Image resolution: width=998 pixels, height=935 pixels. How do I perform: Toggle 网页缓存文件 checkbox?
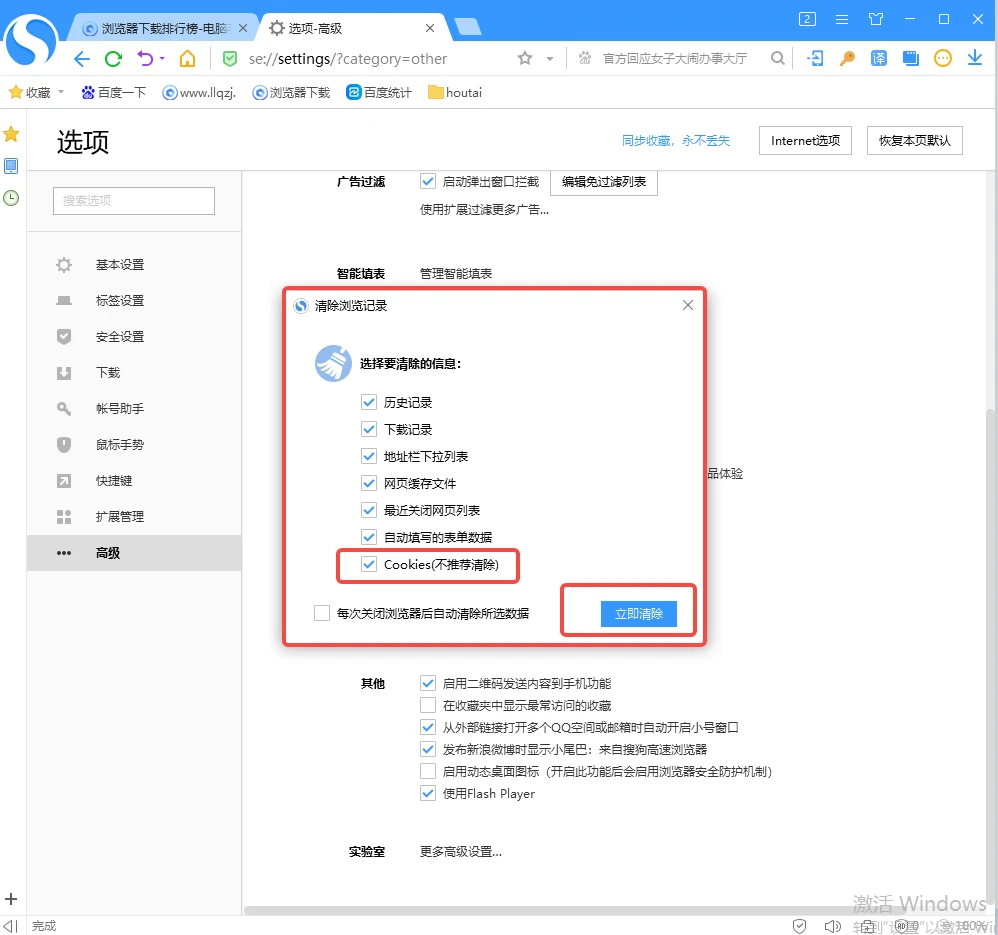point(369,483)
